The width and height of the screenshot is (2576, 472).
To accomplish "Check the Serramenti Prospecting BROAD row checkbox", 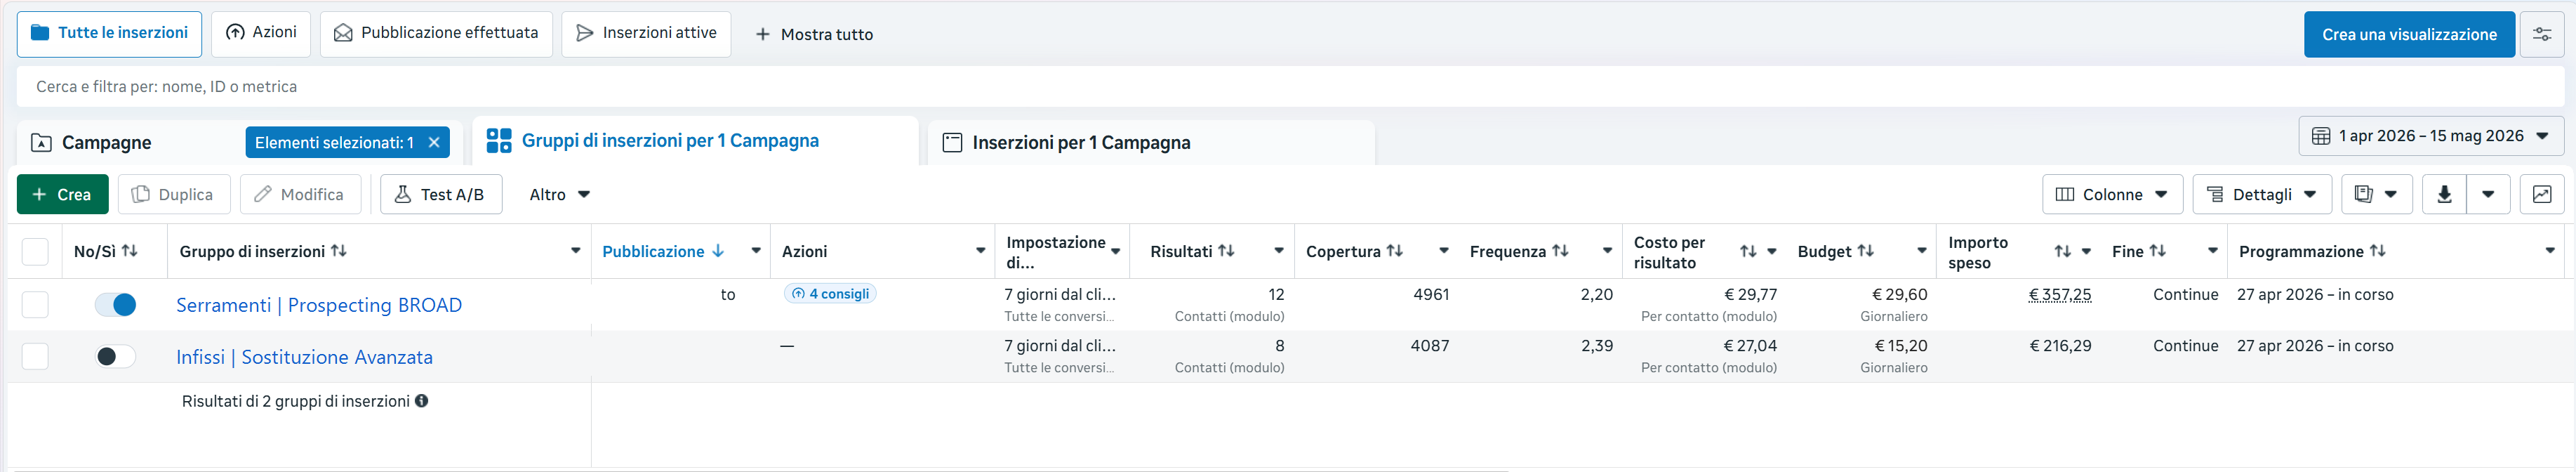I will [x=35, y=304].
